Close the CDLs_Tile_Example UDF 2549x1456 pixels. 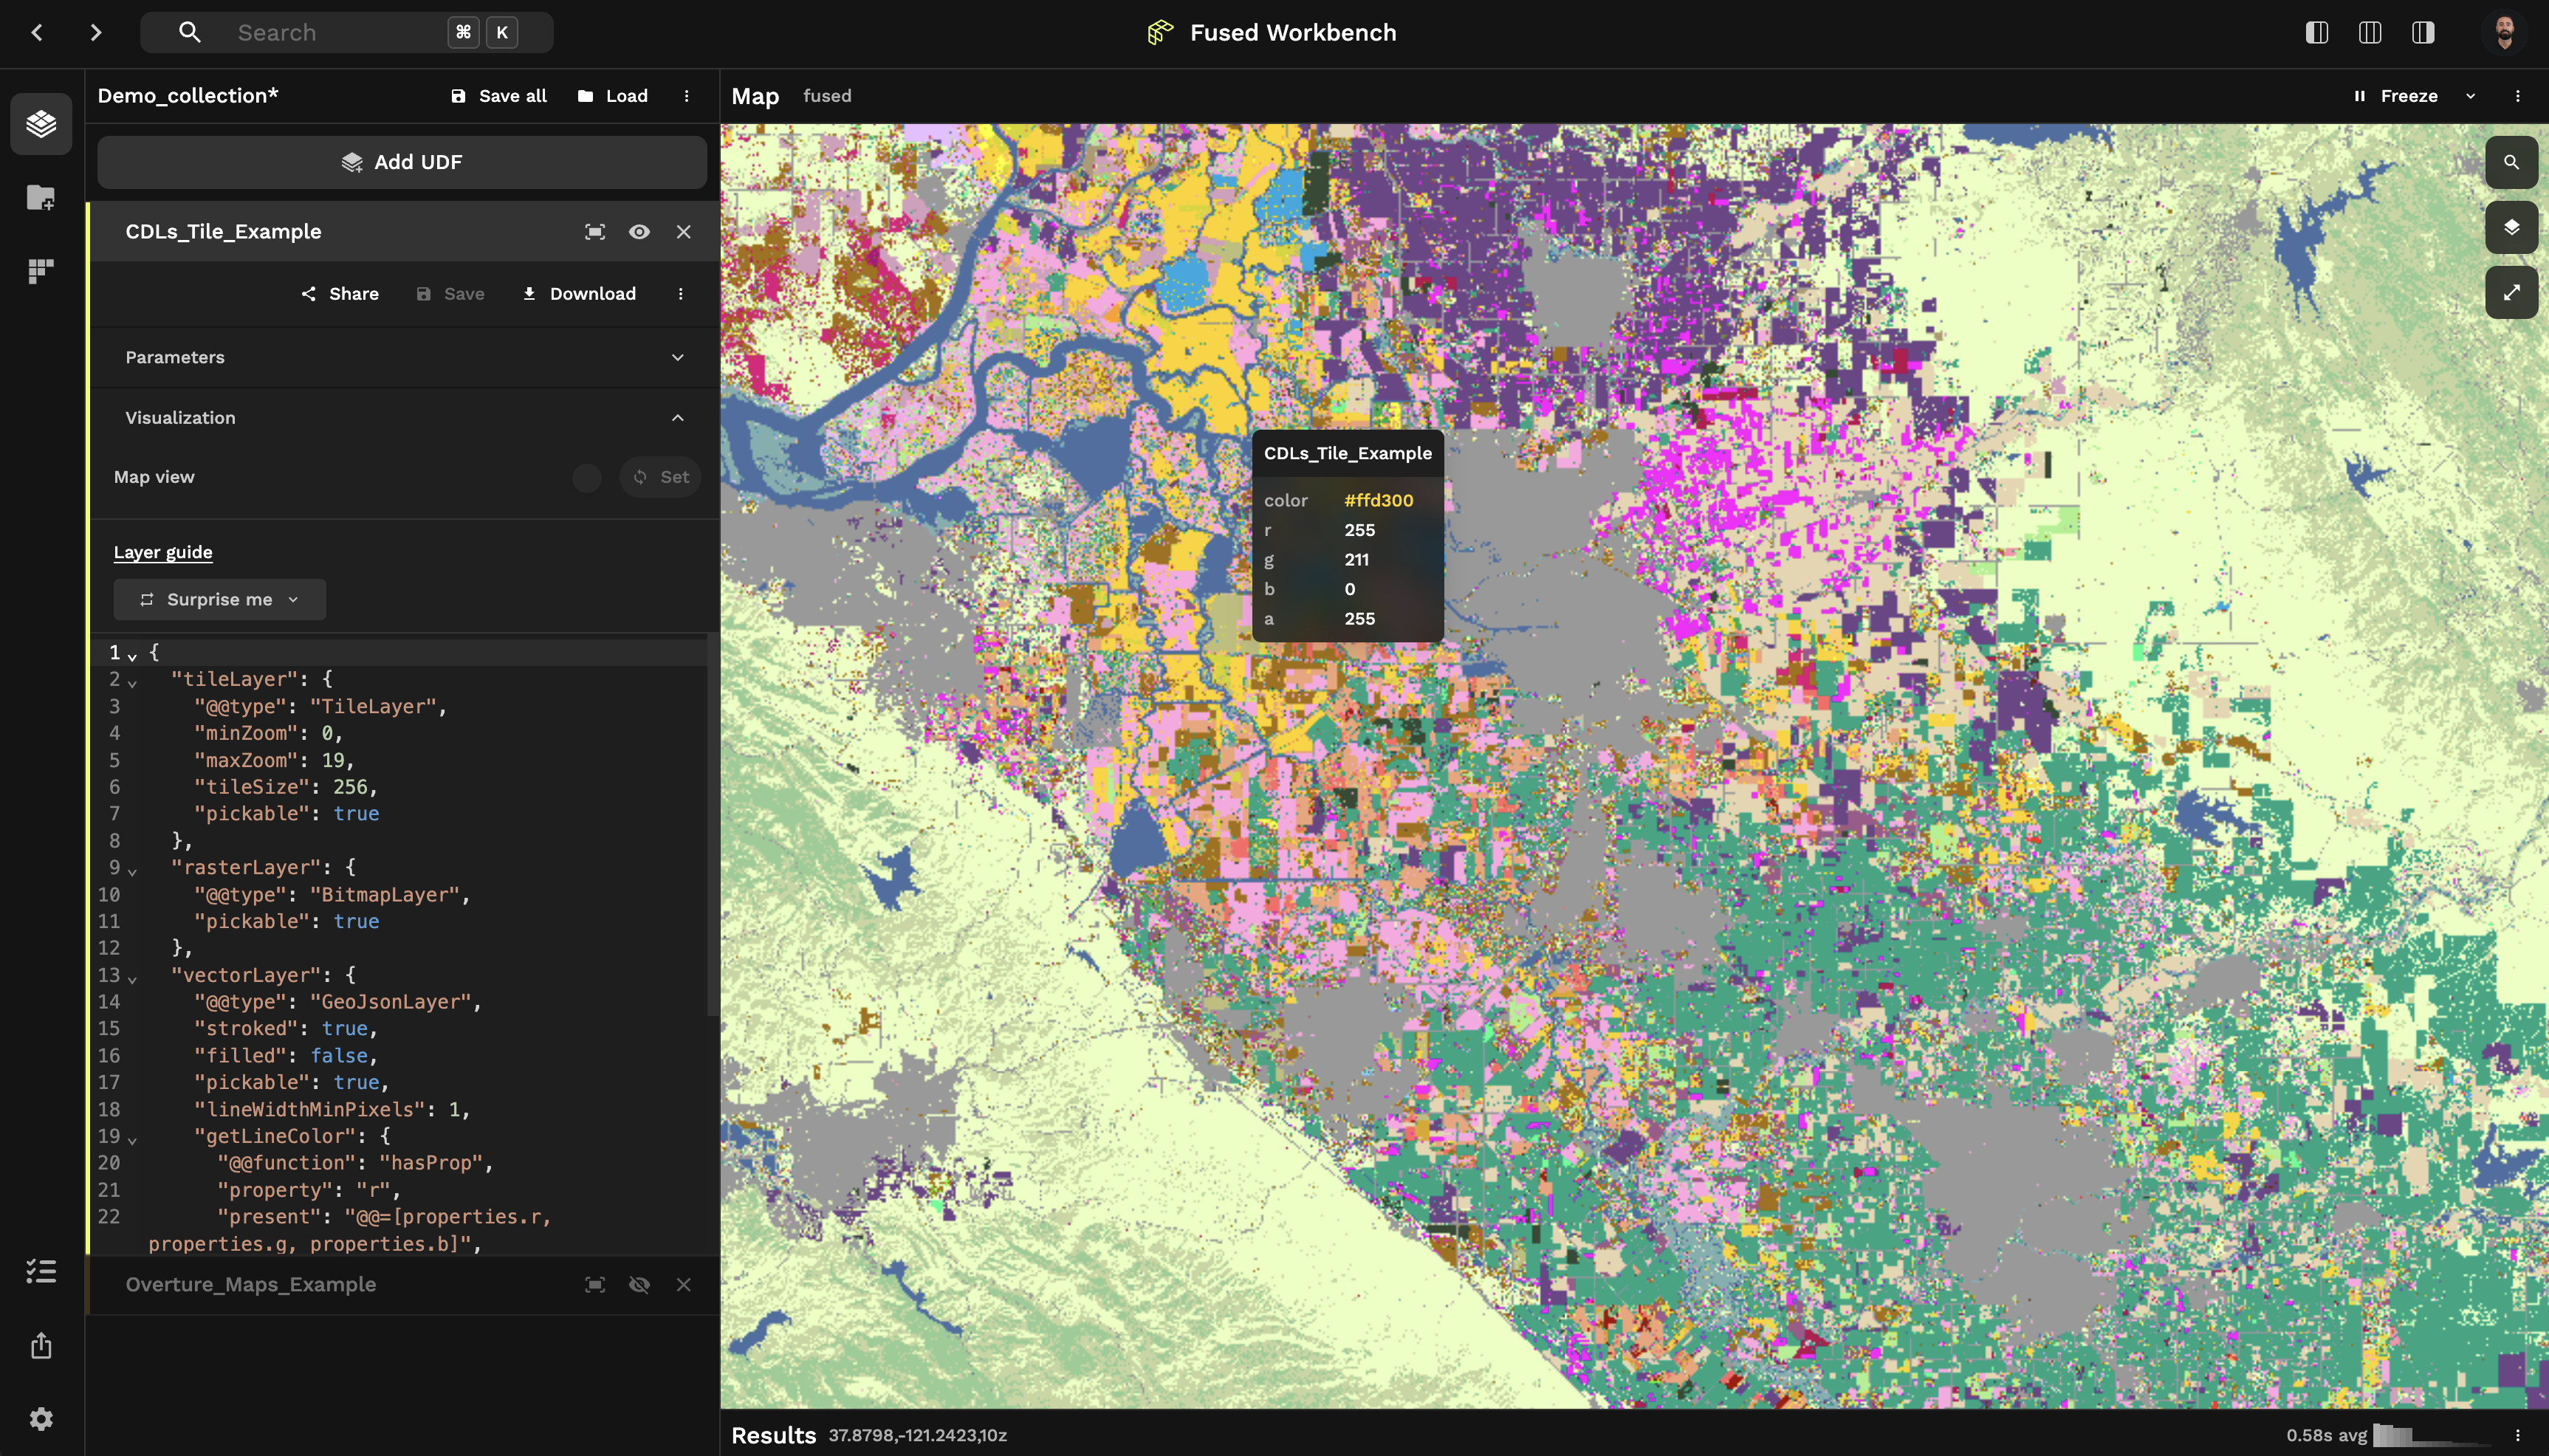pos(683,232)
